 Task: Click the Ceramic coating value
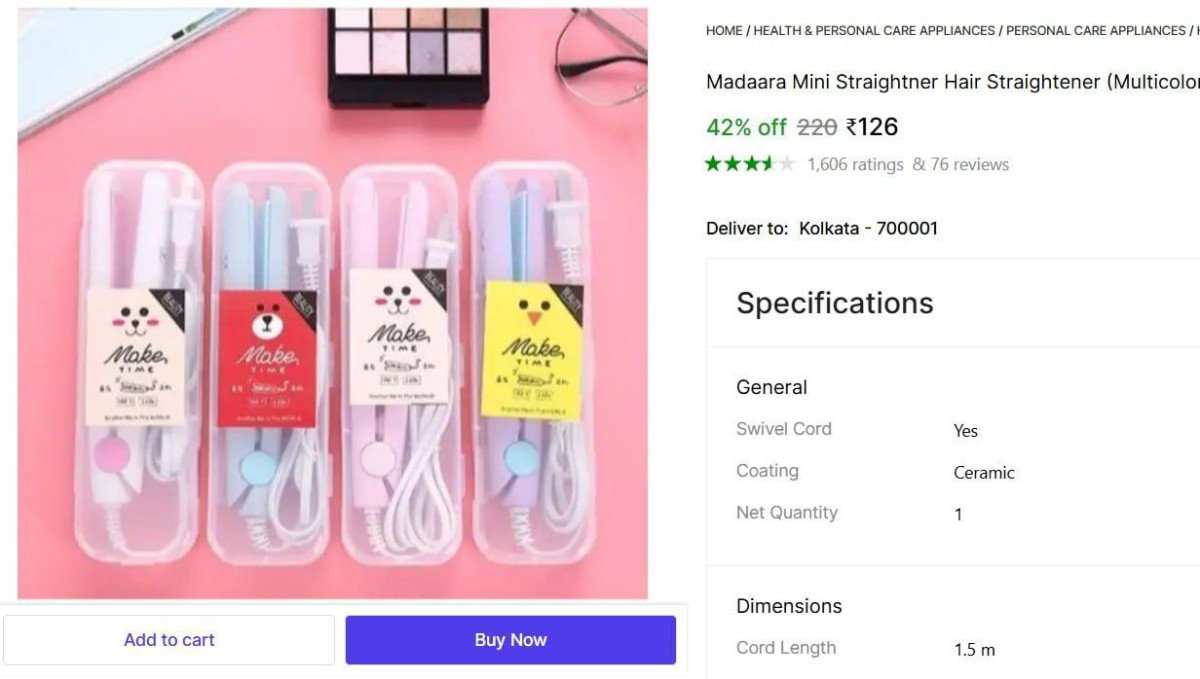(x=984, y=473)
